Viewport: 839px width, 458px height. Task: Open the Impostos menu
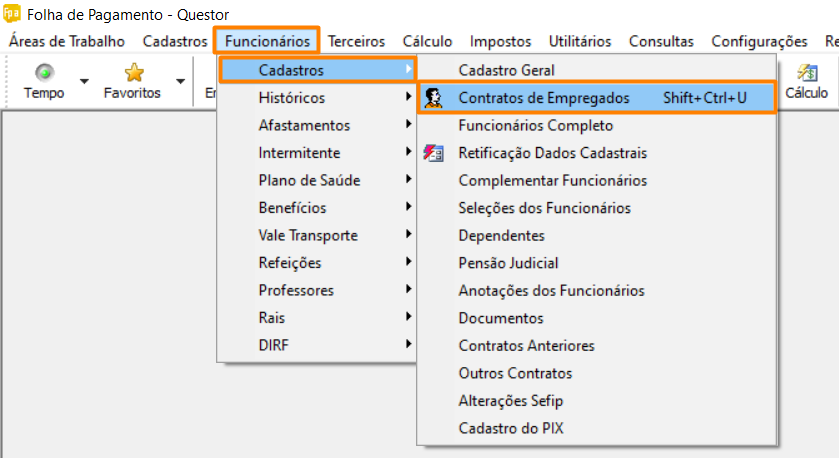500,41
